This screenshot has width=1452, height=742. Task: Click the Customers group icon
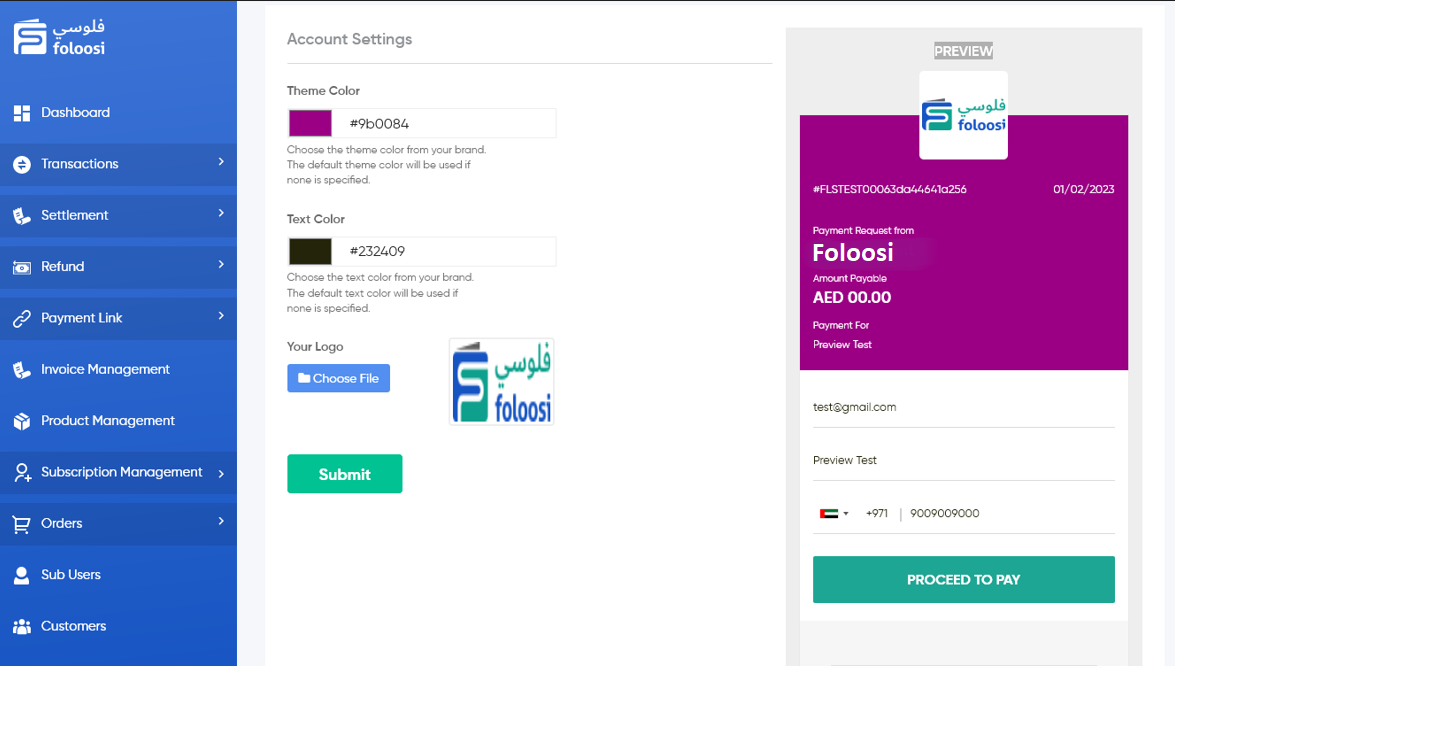click(x=21, y=627)
